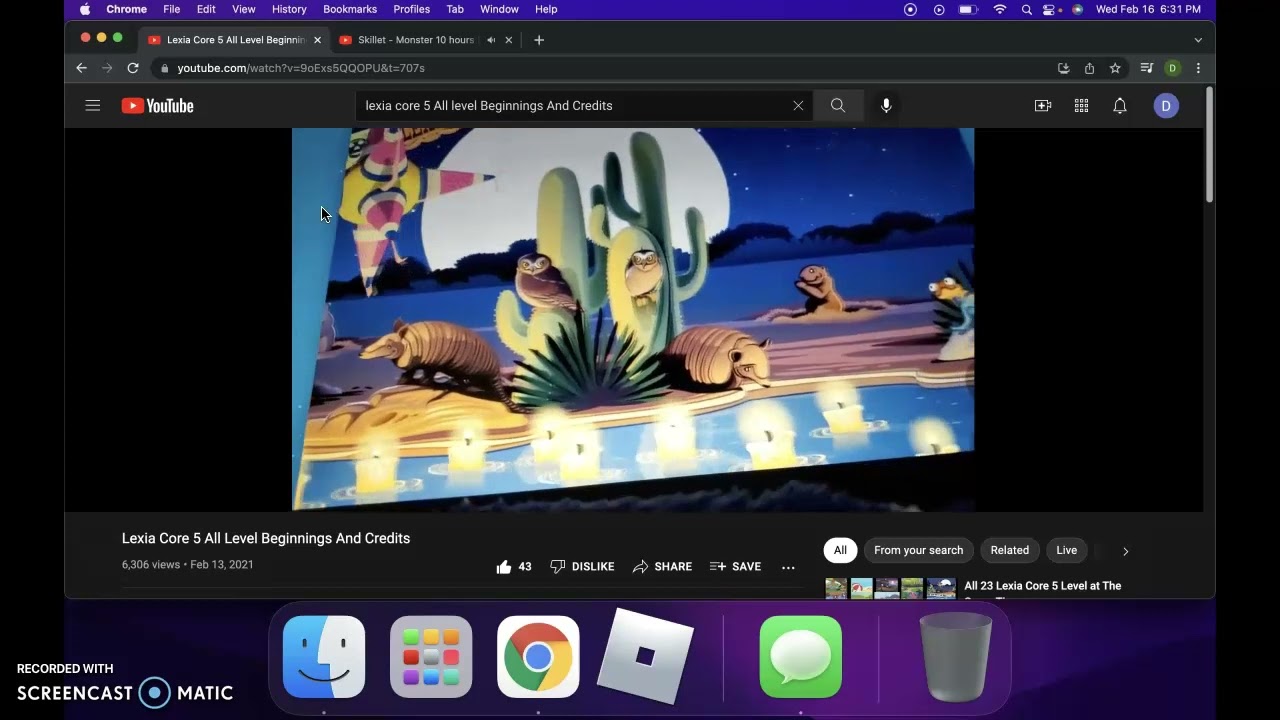Click the YouTube search magnifier button
Viewport: 1280px width, 720px height.
tap(838, 105)
